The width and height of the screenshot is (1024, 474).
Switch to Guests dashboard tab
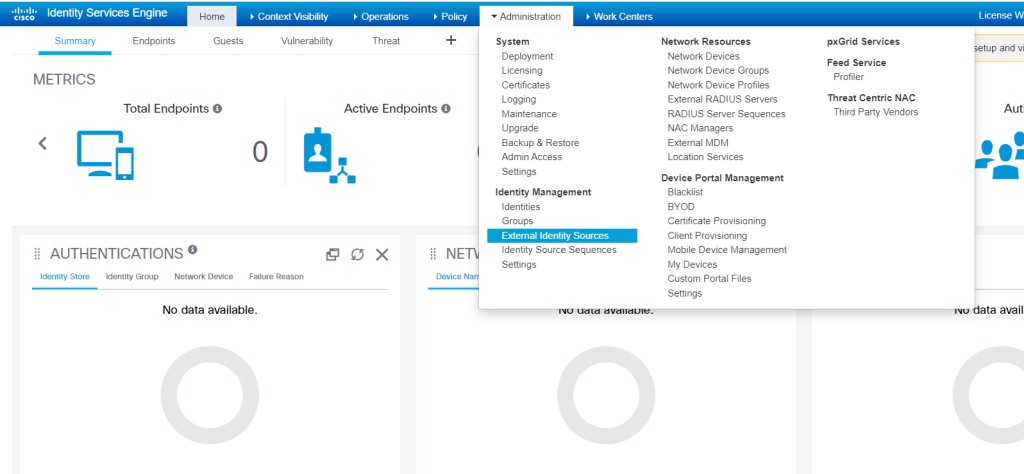[228, 40]
